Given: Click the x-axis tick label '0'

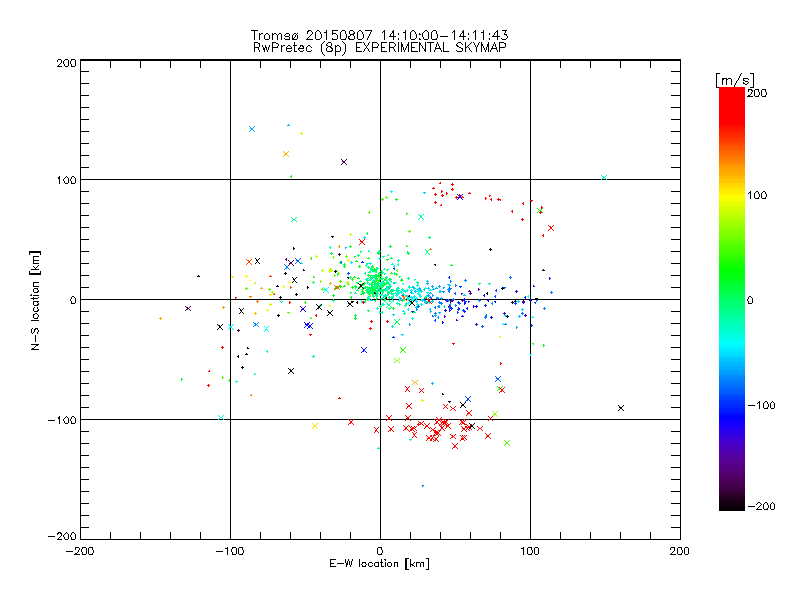Looking at the screenshot, I should click(380, 551).
